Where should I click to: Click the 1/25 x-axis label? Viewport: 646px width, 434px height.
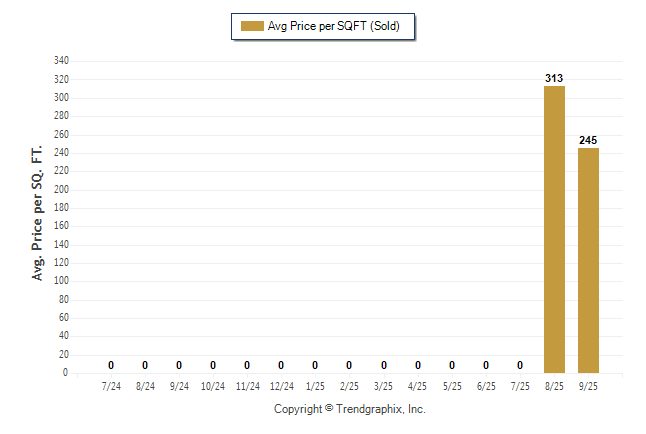pos(315,386)
